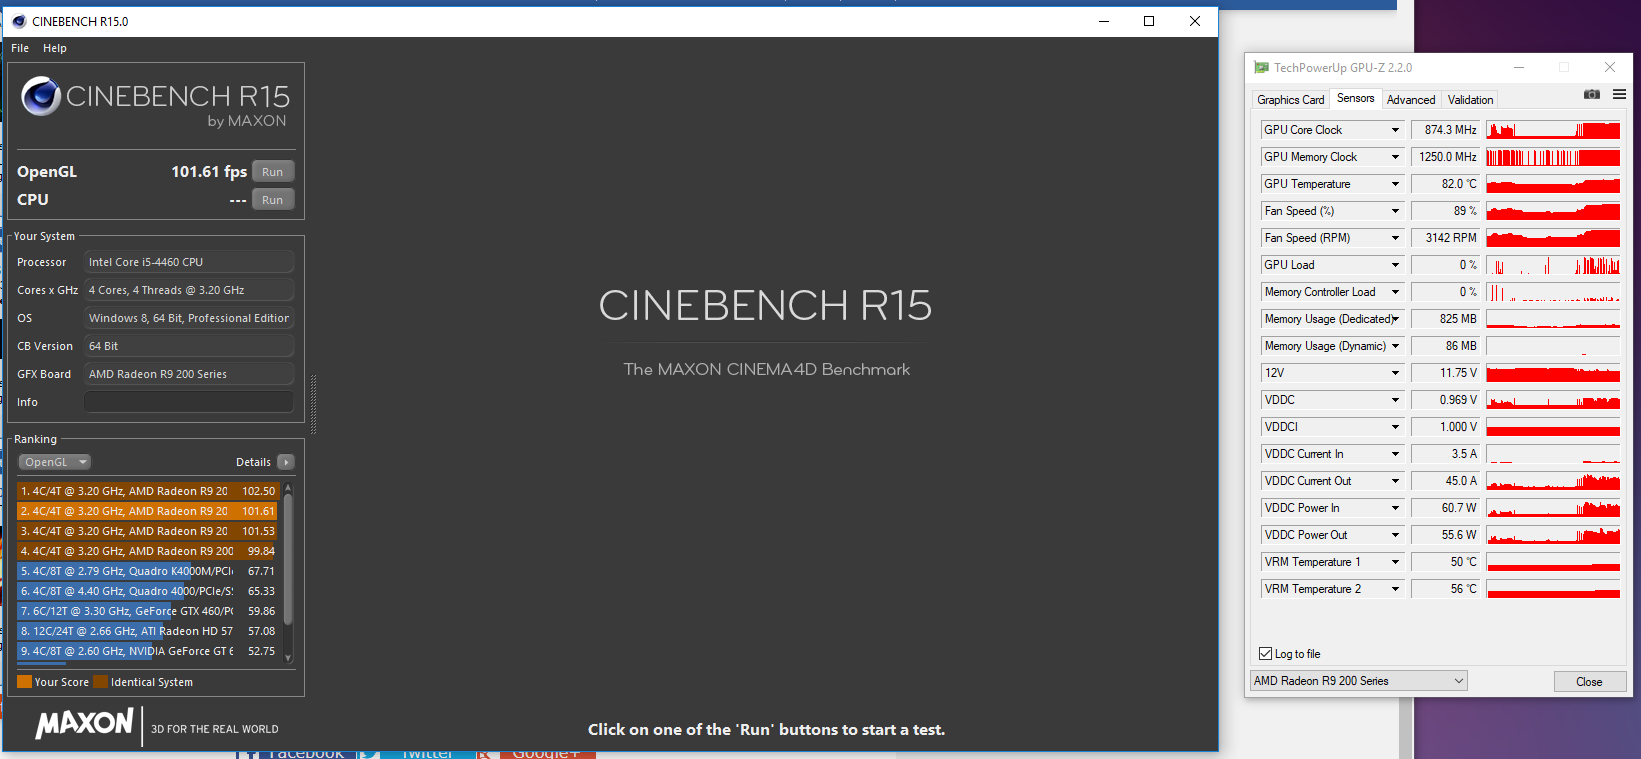
Task: Open the GPU Load sensor dropdown
Action: (1395, 265)
